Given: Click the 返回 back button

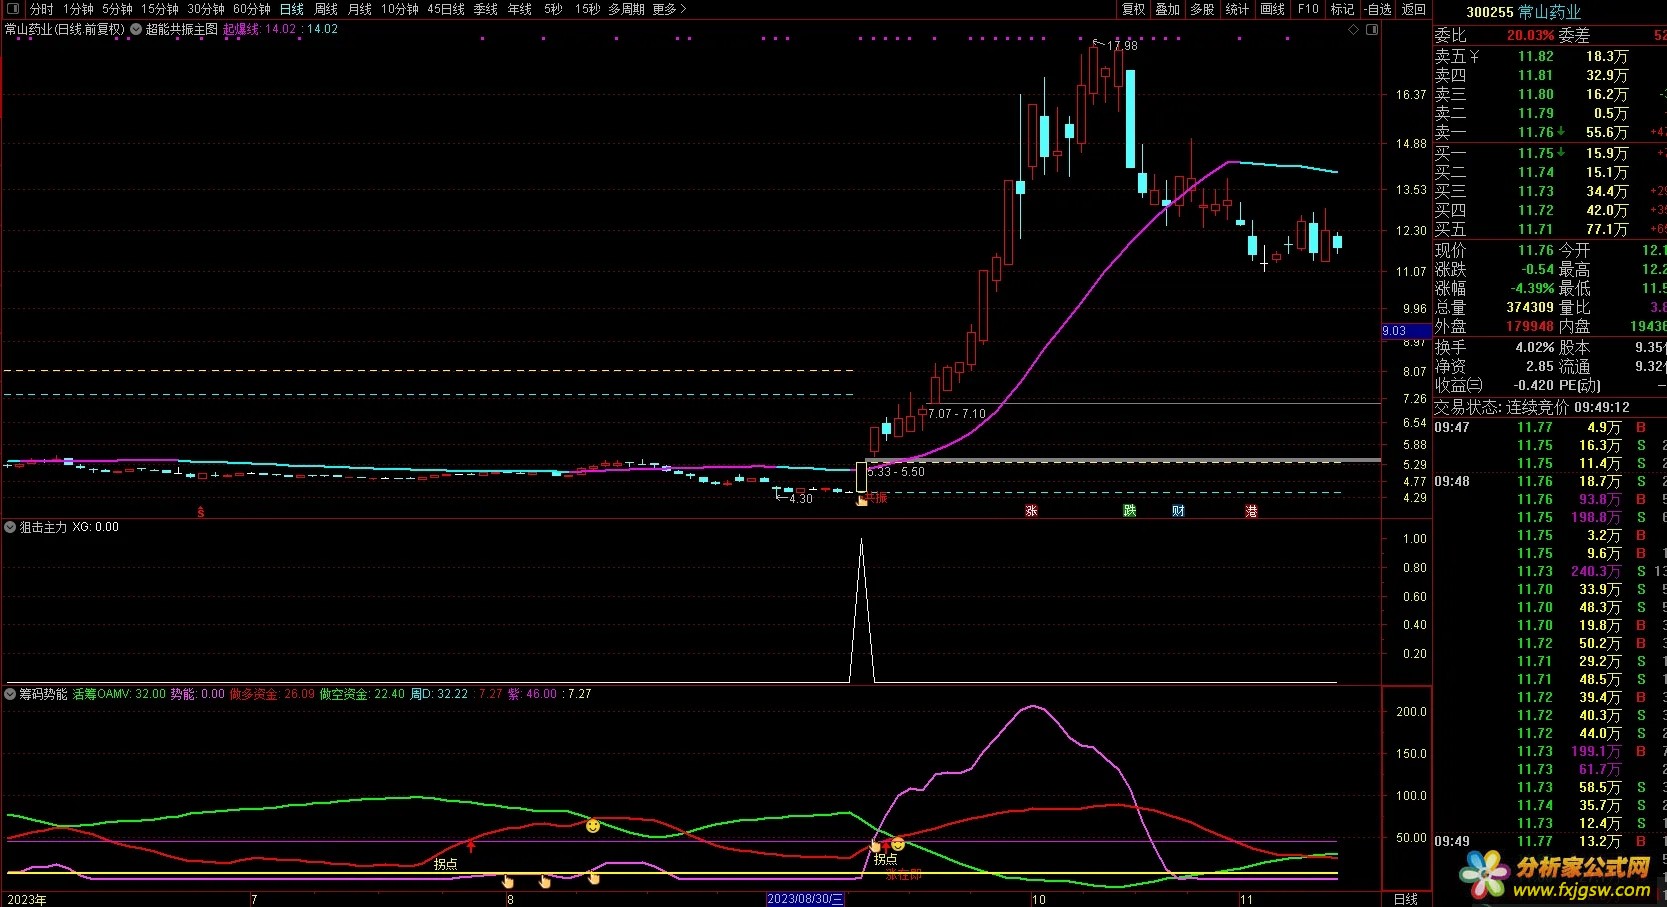Looking at the screenshot, I should tap(1414, 9).
